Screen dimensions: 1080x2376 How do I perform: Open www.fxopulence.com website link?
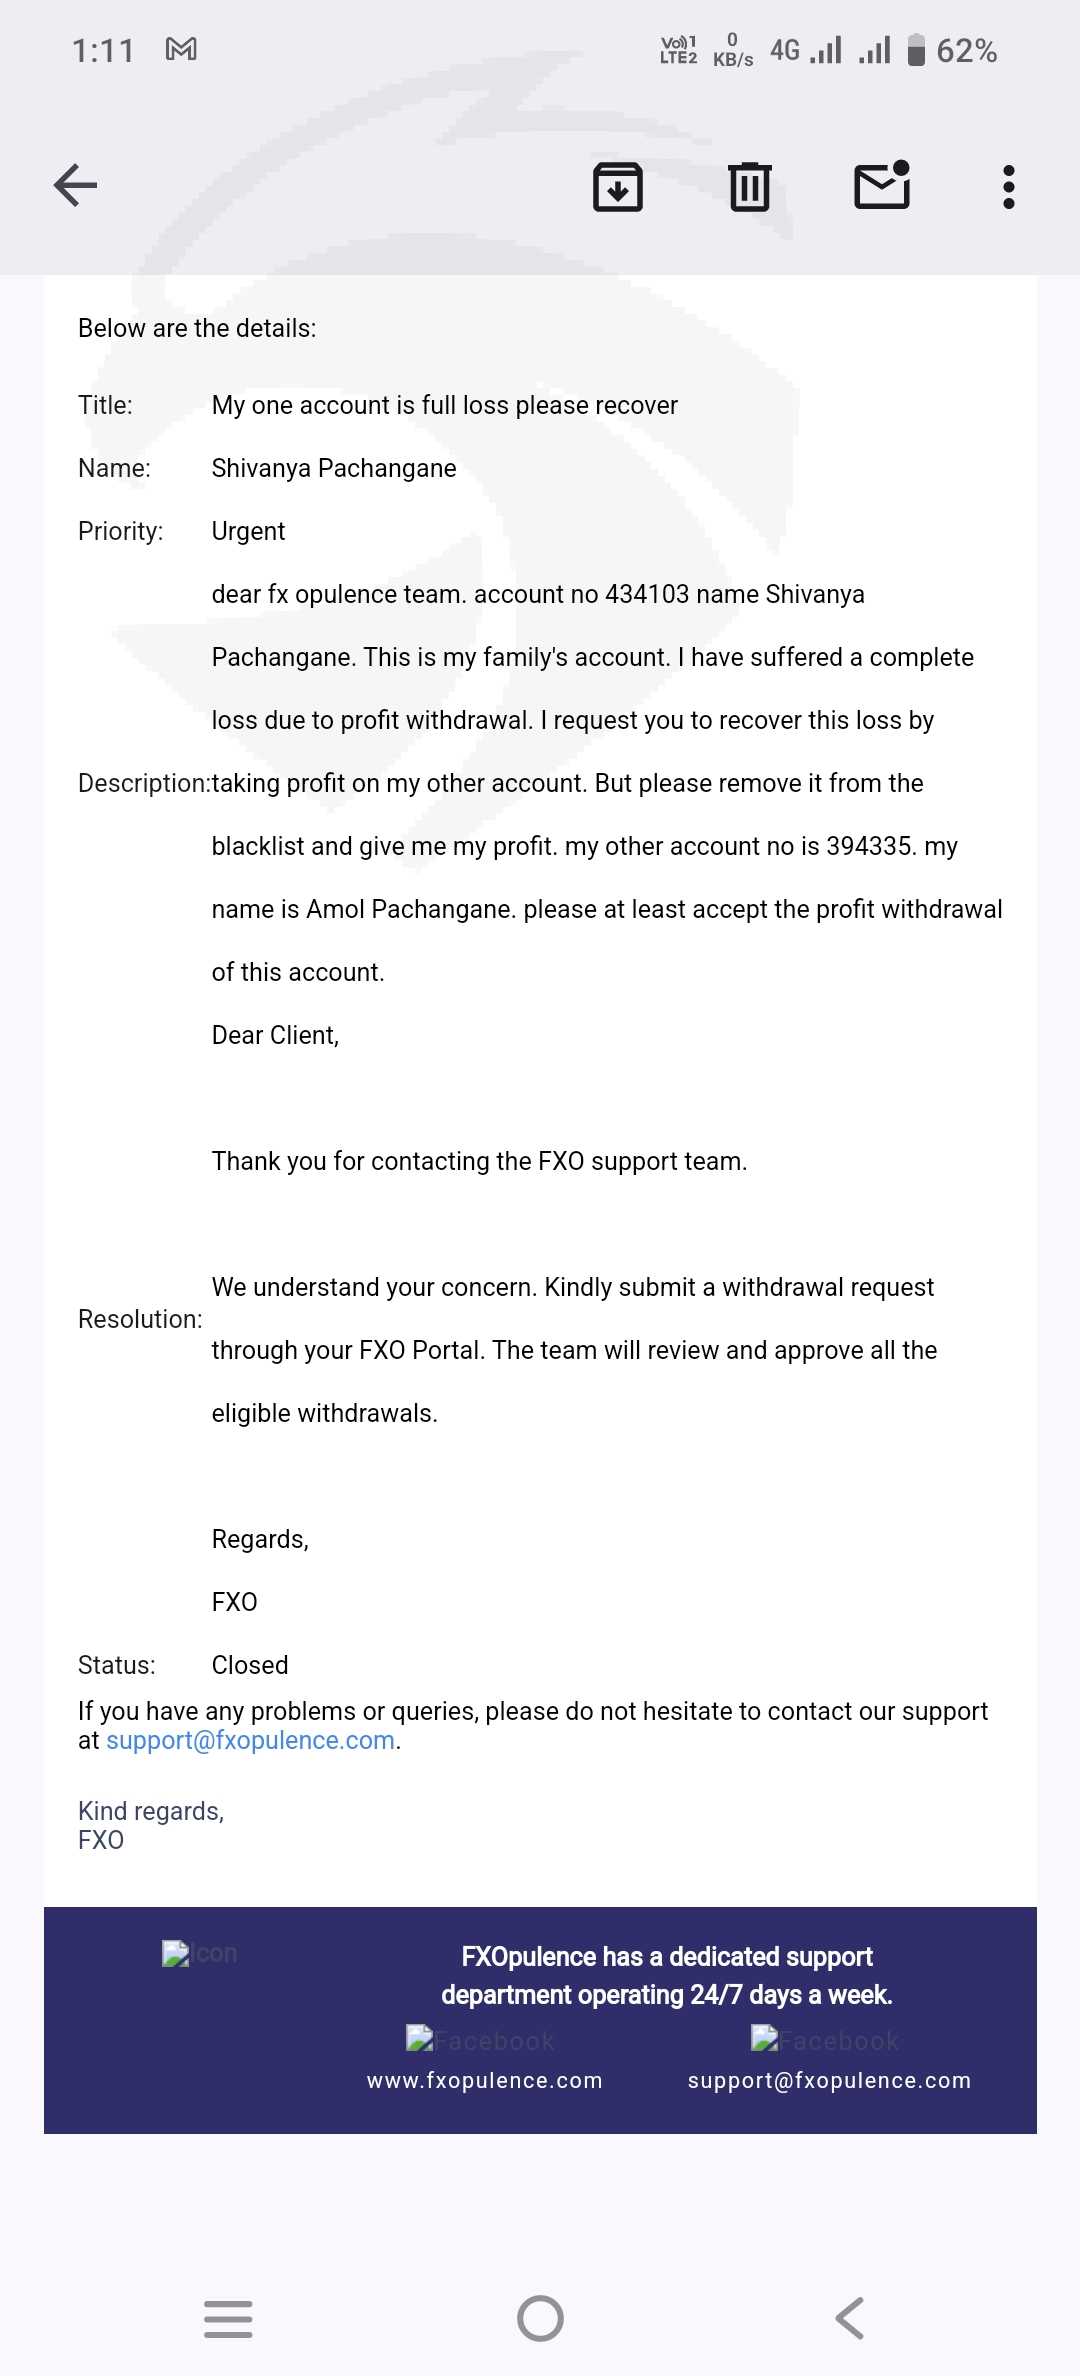click(484, 2080)
